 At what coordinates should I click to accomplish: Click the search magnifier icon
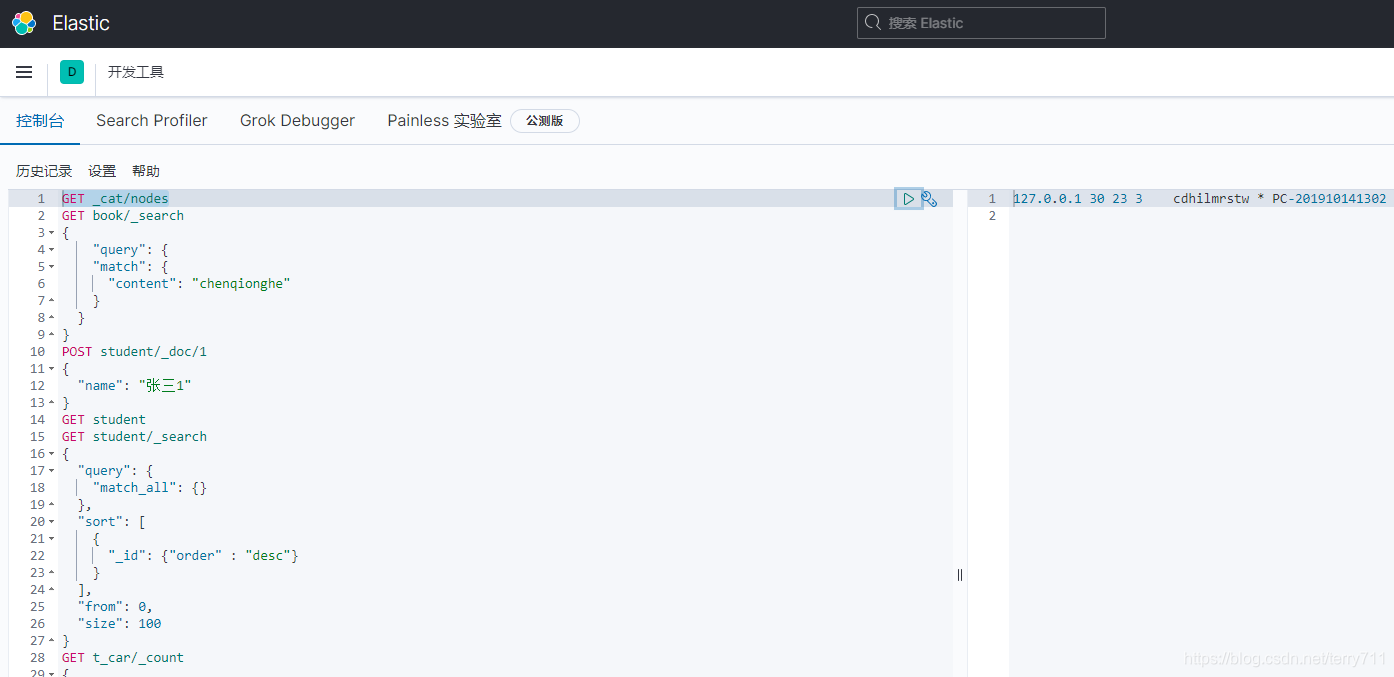tap(873, 23)
